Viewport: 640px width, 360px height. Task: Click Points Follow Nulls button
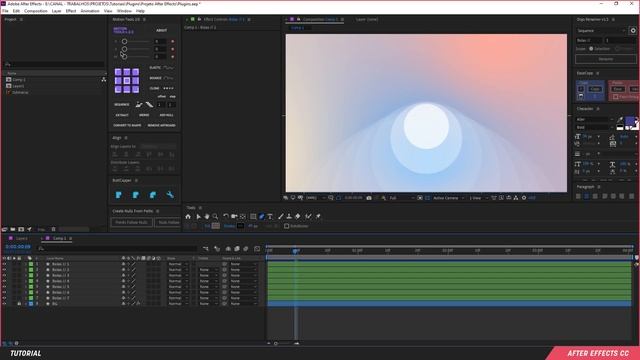[131, 222]
